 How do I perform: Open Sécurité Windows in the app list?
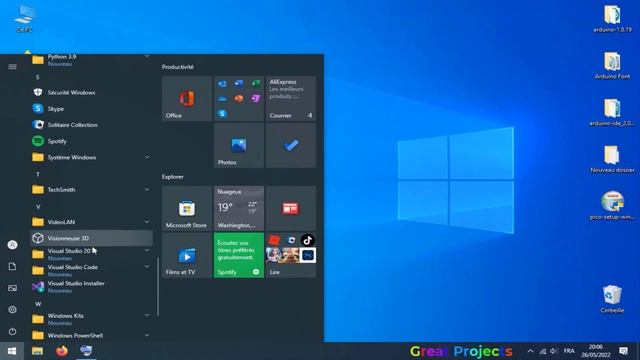[x=91, y=93]
